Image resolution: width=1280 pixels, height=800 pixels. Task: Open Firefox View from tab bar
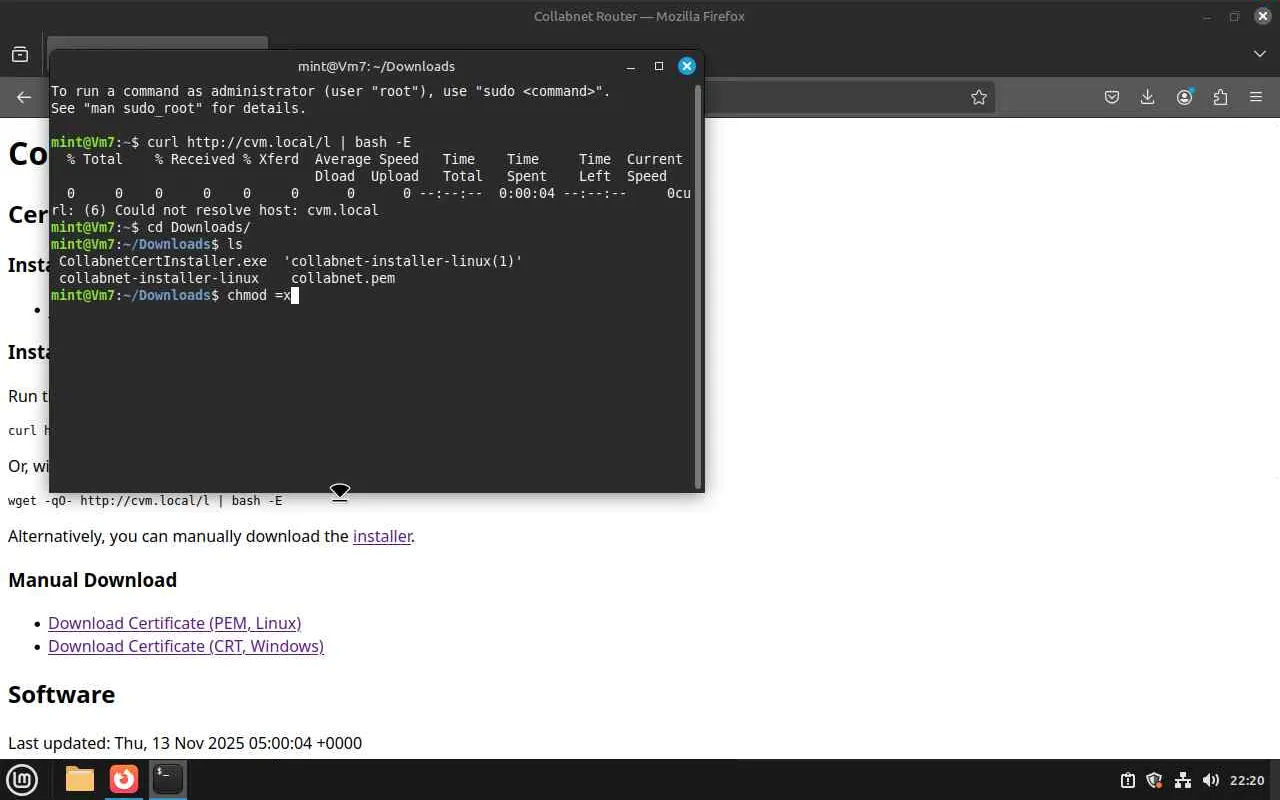coord(20,54)
